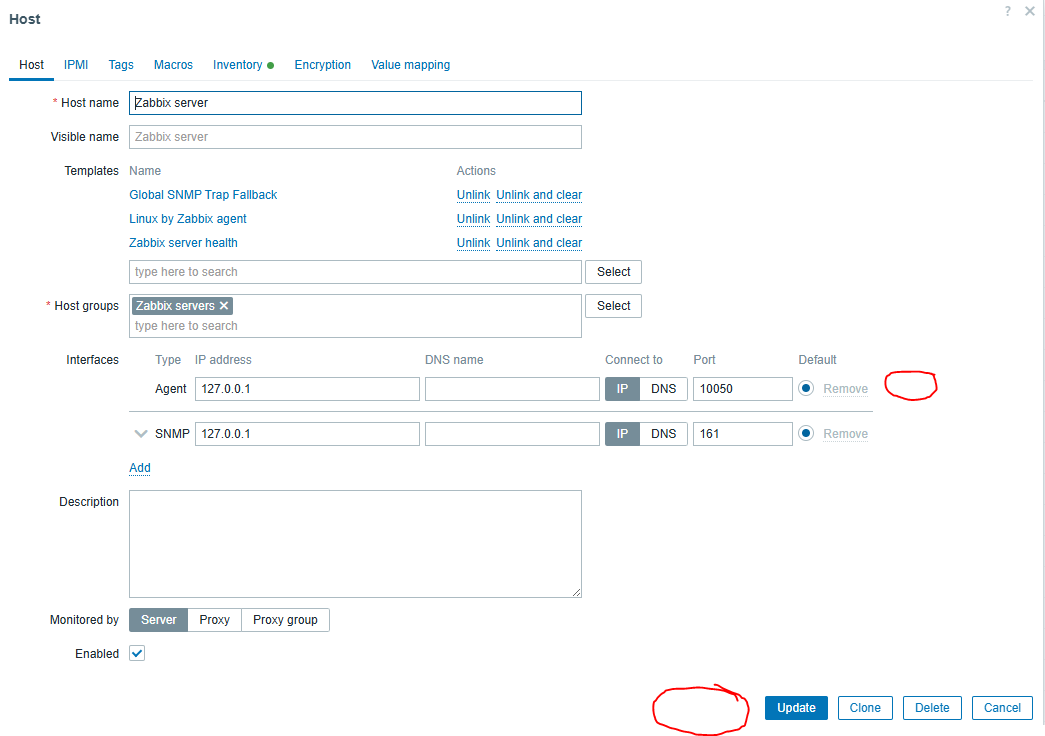Choose Proxy under Monitored by

click(x=214, y=620)
